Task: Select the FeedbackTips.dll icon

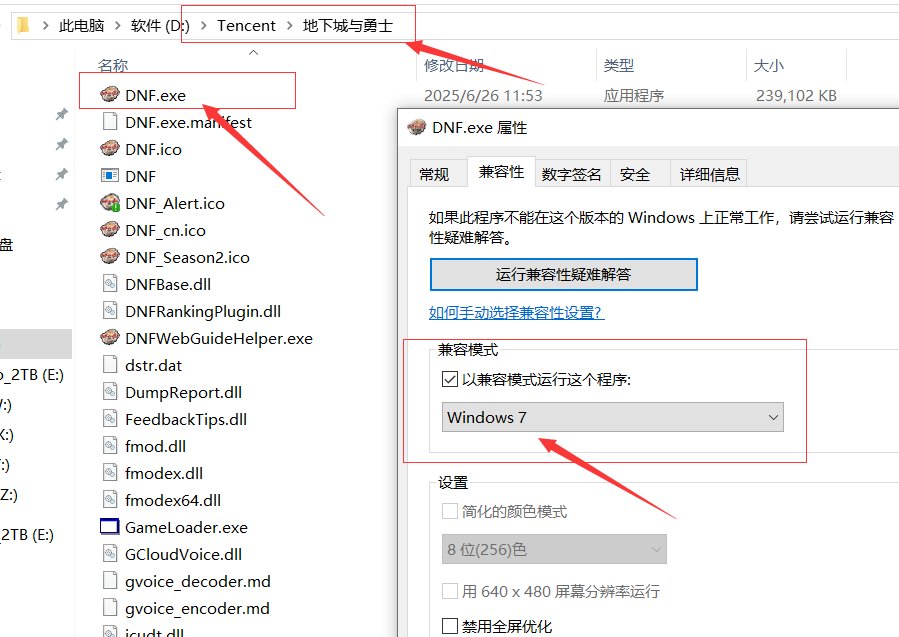Action: click(110, 418)
